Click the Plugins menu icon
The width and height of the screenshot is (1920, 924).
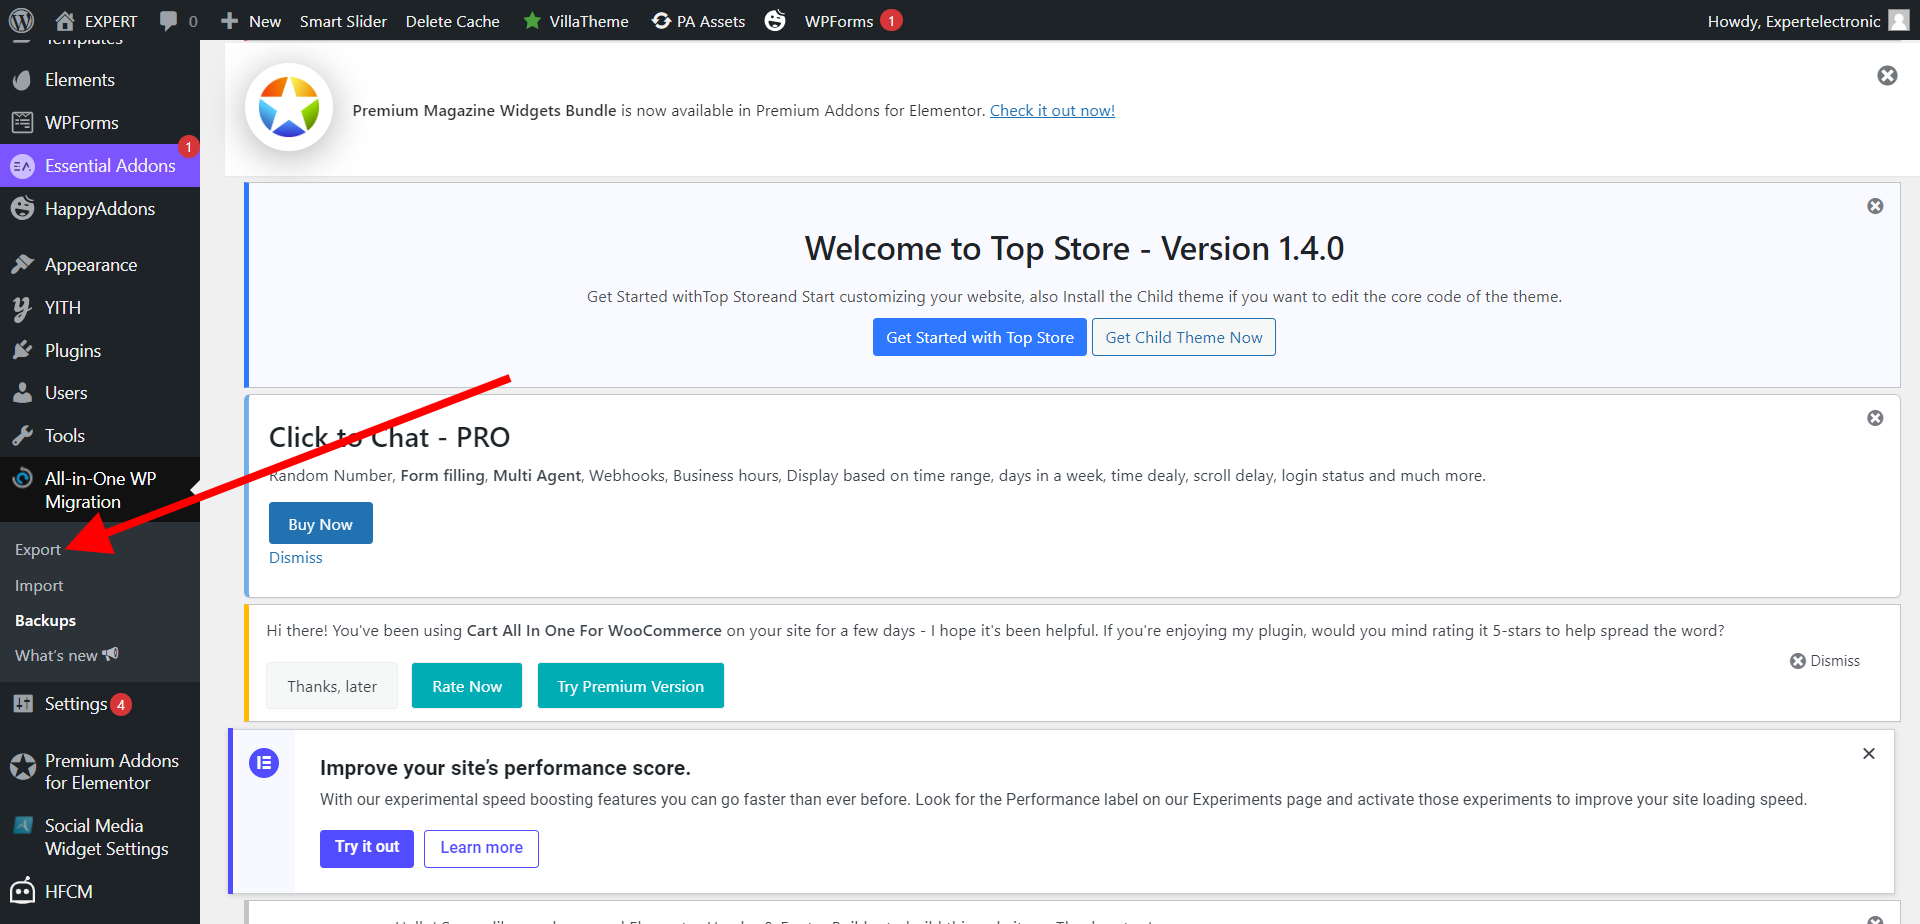pyautogui.click(x=22, y=351)
